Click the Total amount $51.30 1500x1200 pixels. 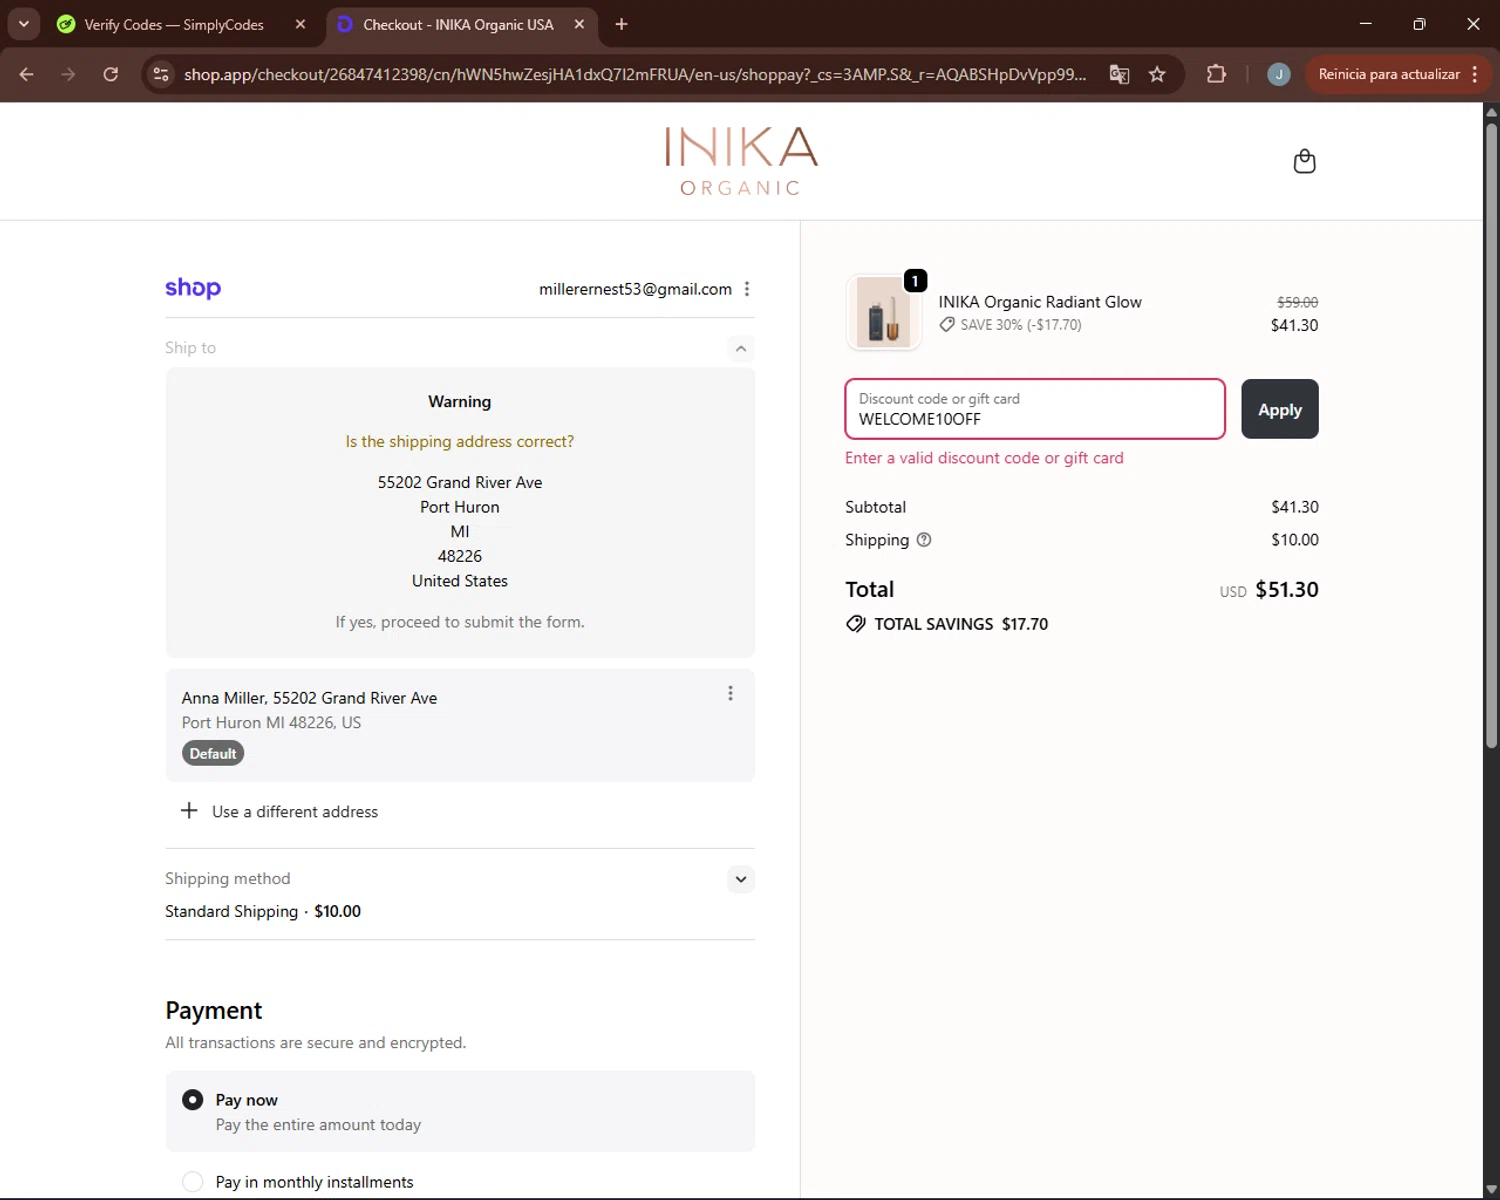point(1287,589)
